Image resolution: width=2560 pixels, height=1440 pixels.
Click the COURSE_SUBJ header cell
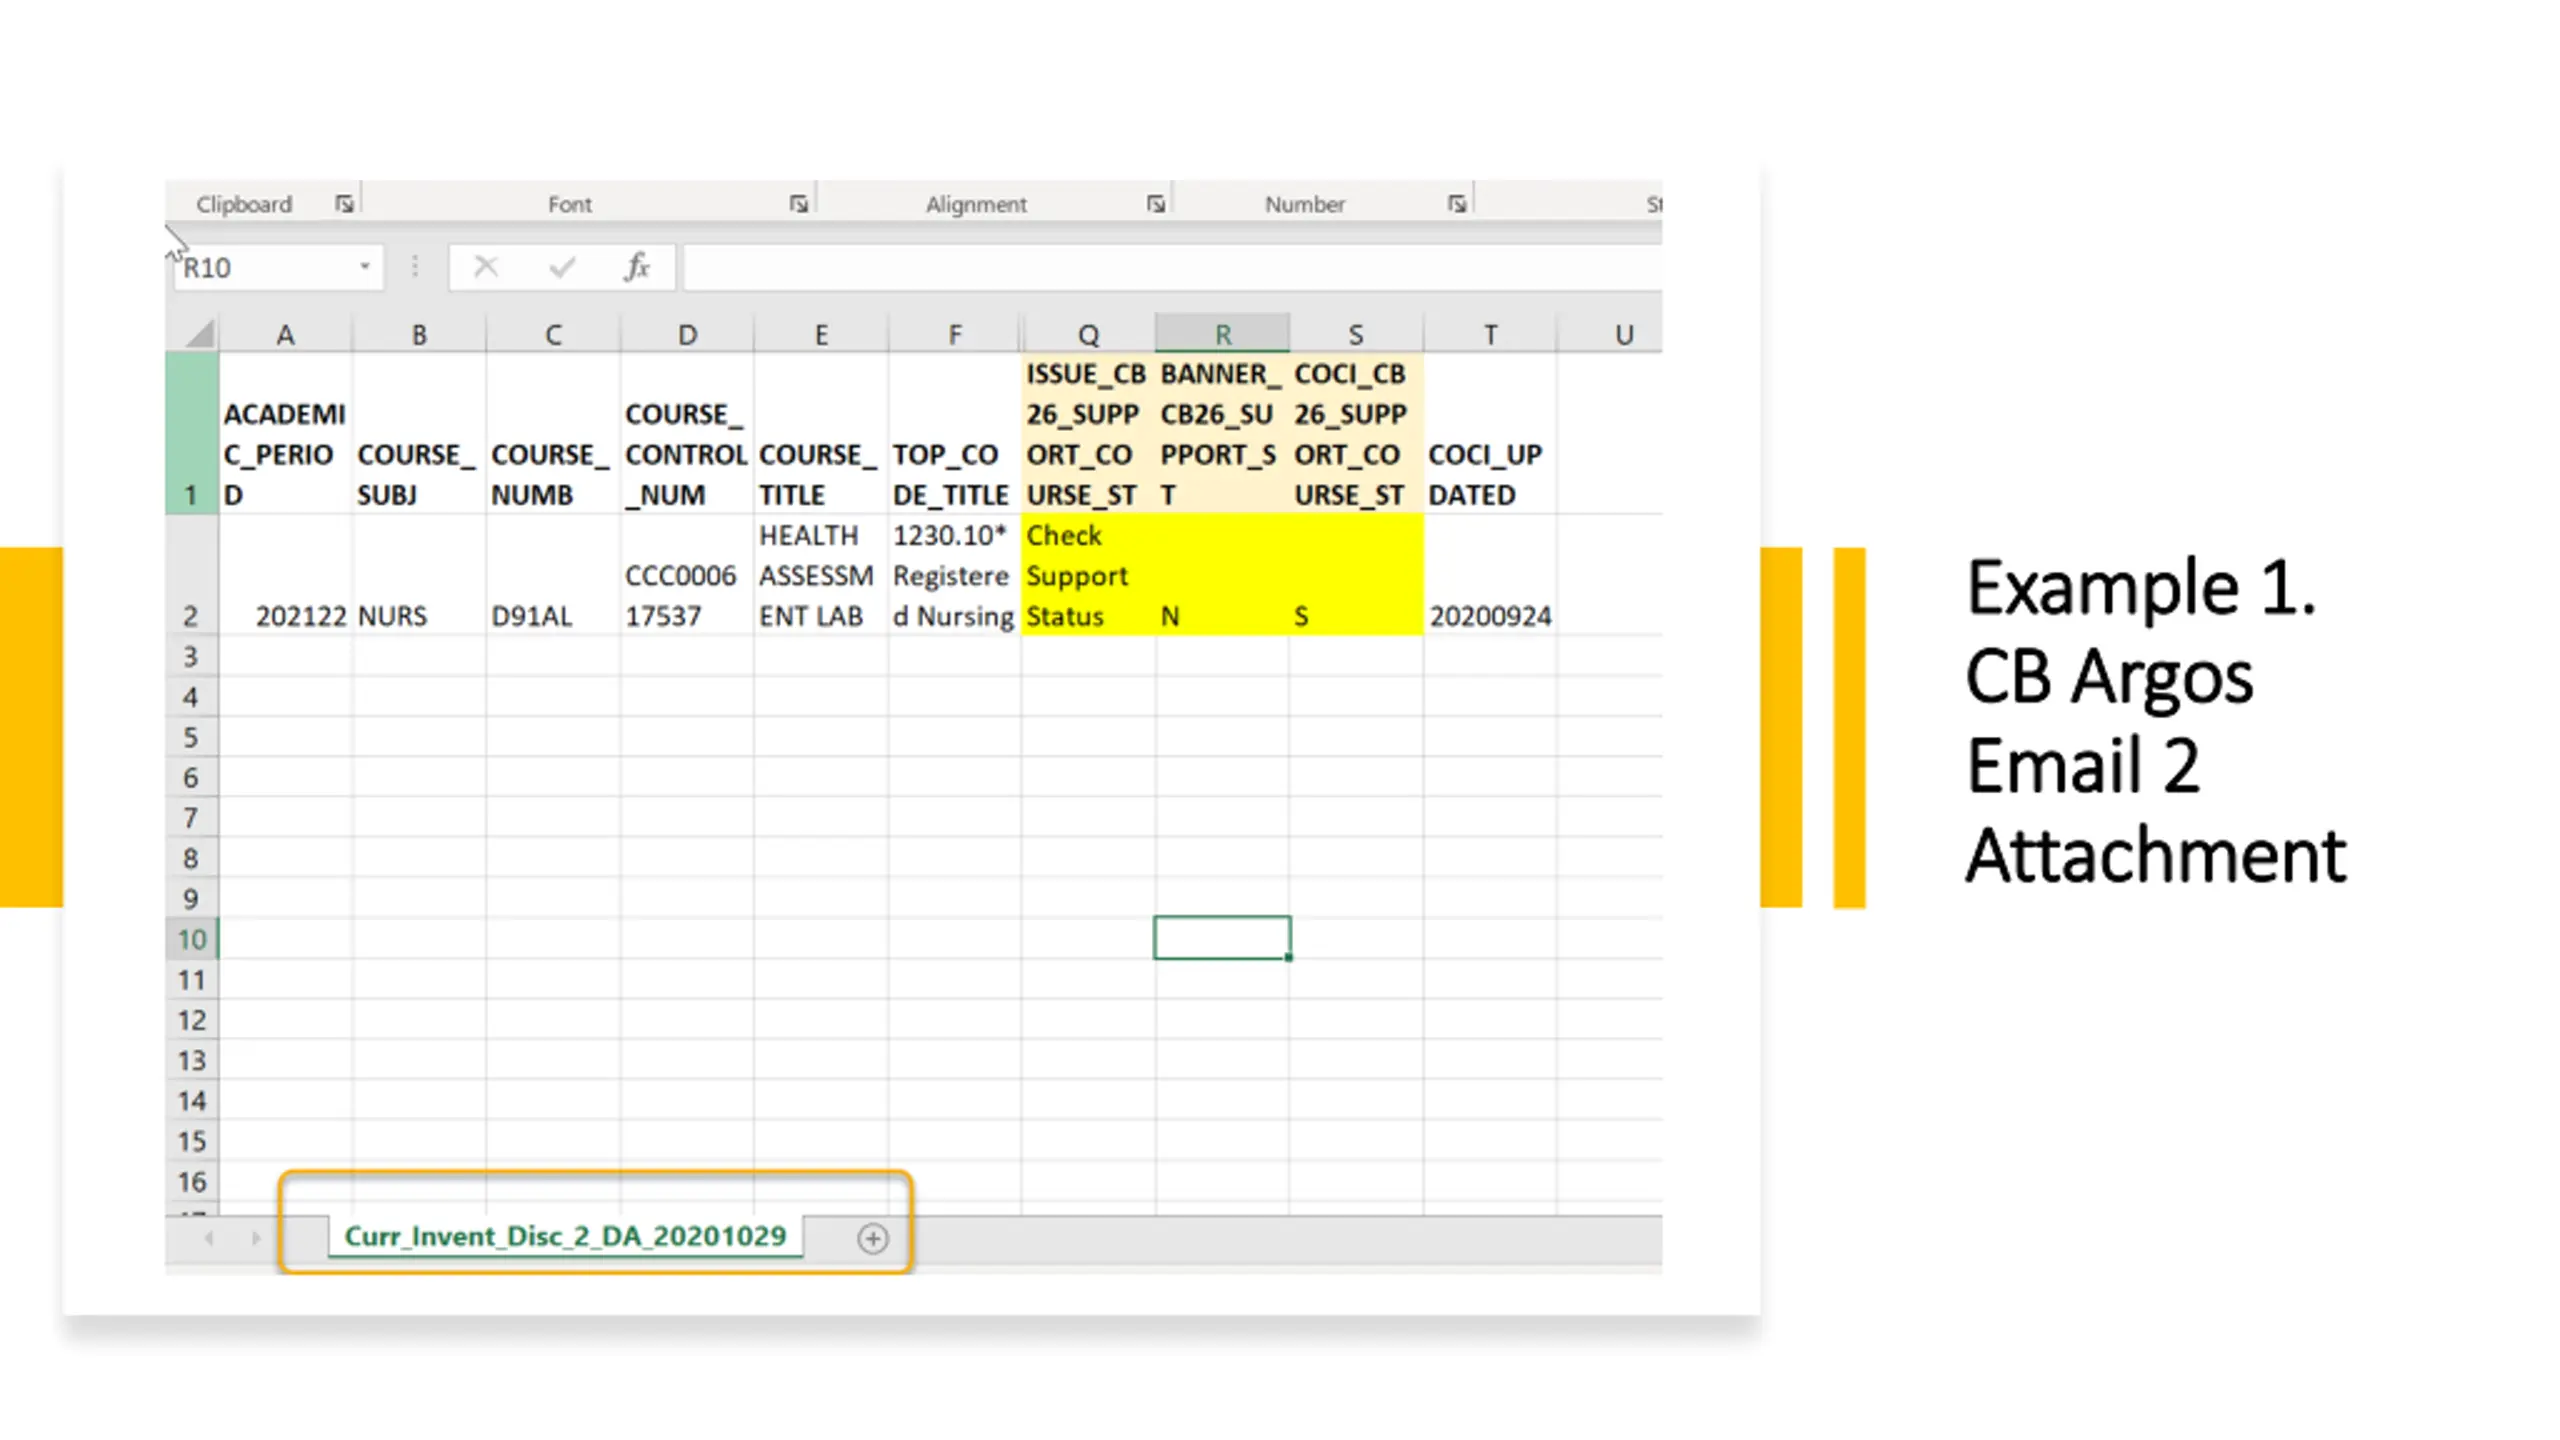[419, 434]
